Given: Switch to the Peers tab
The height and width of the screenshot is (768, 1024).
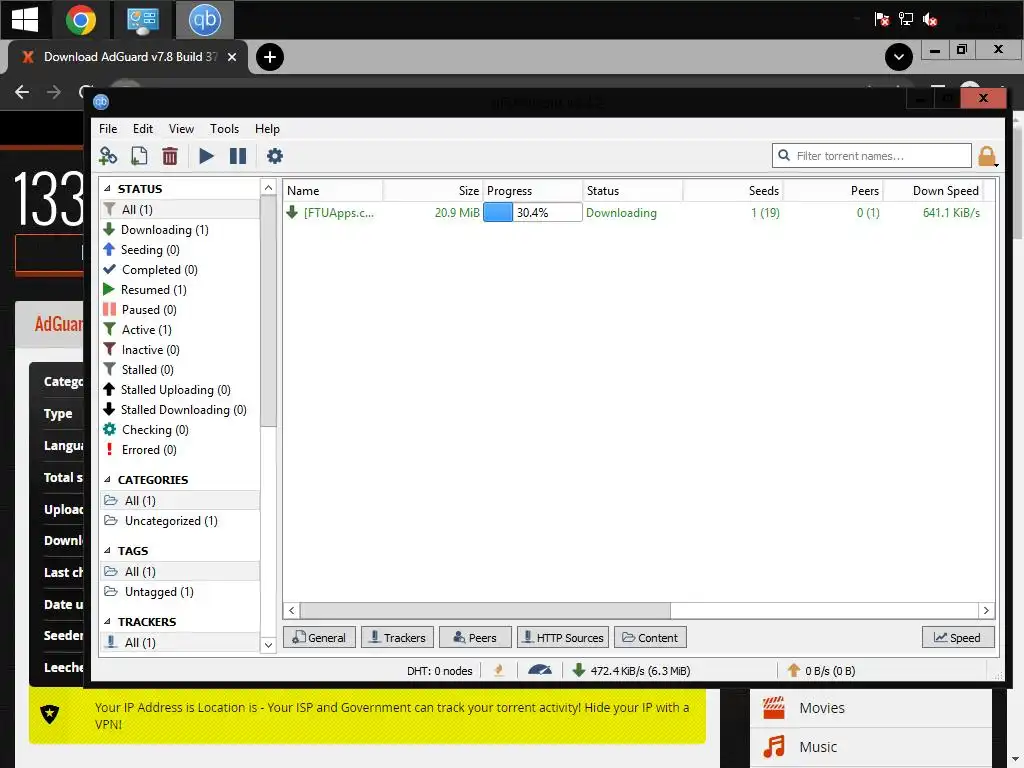Looking at the screenshot, I should pyautogui.click(x=475, y=637).
